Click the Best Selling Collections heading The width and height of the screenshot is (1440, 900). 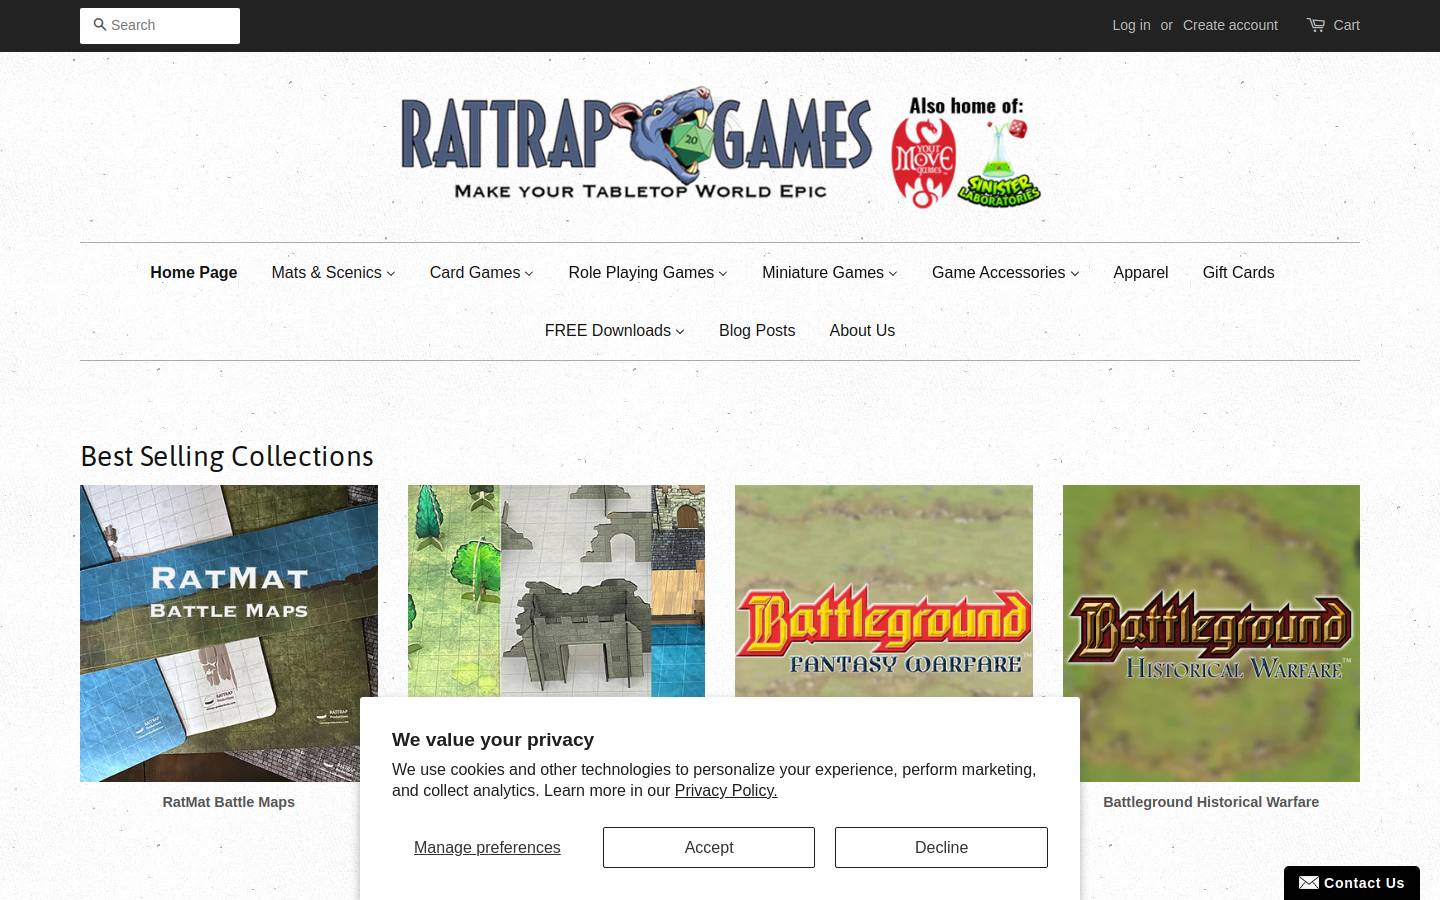click(227, 456)
